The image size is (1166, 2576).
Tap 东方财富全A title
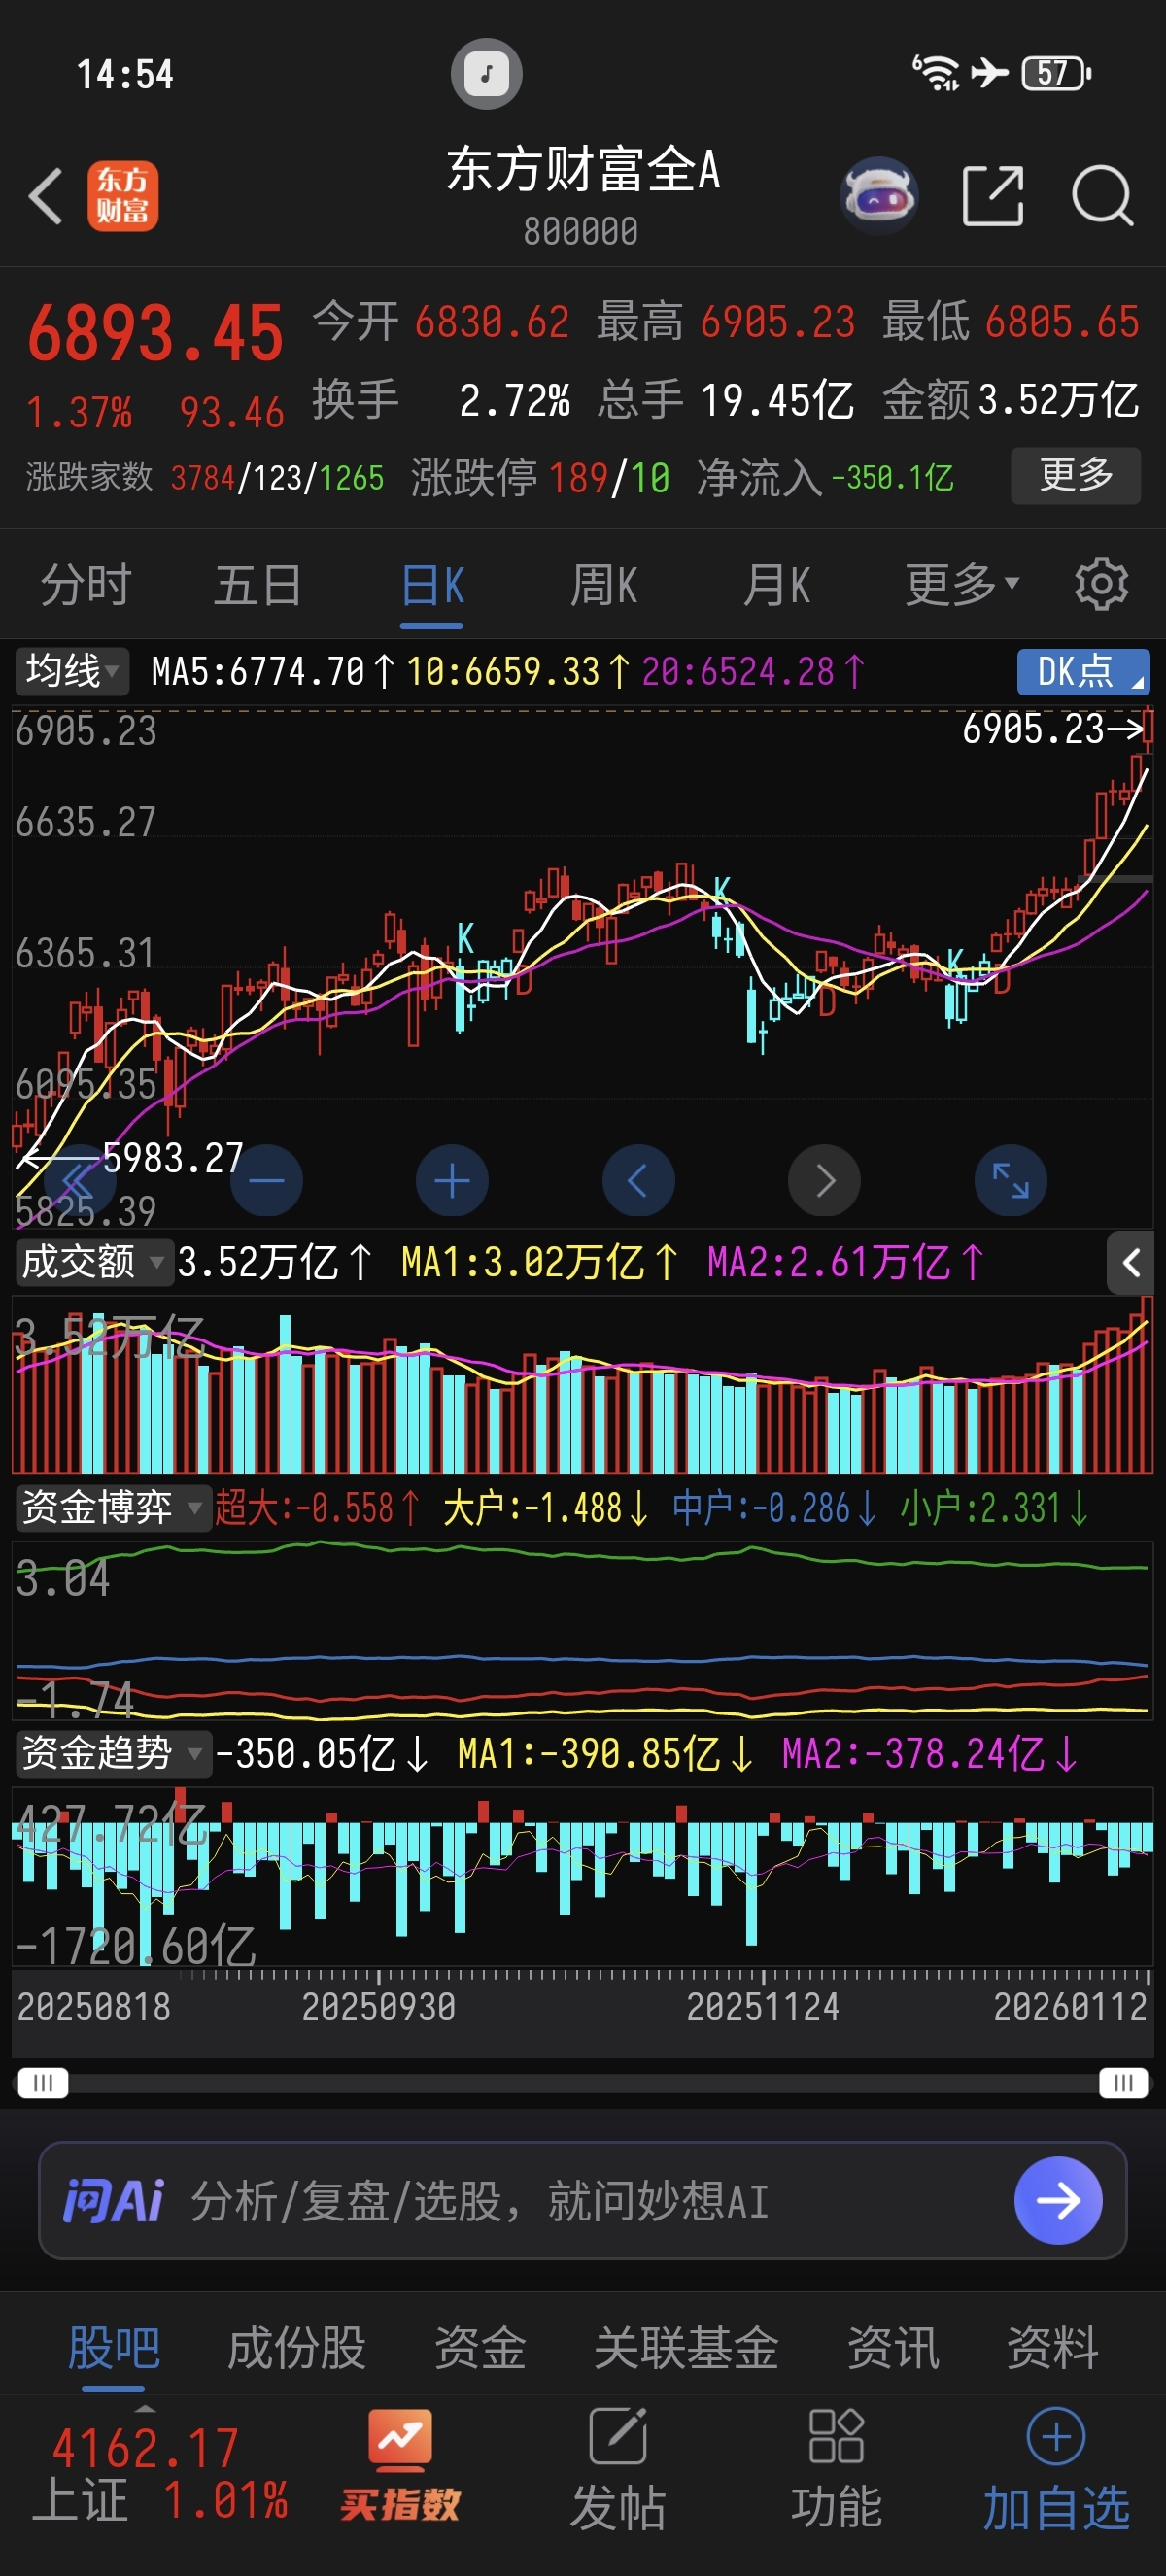coord(583,168)
